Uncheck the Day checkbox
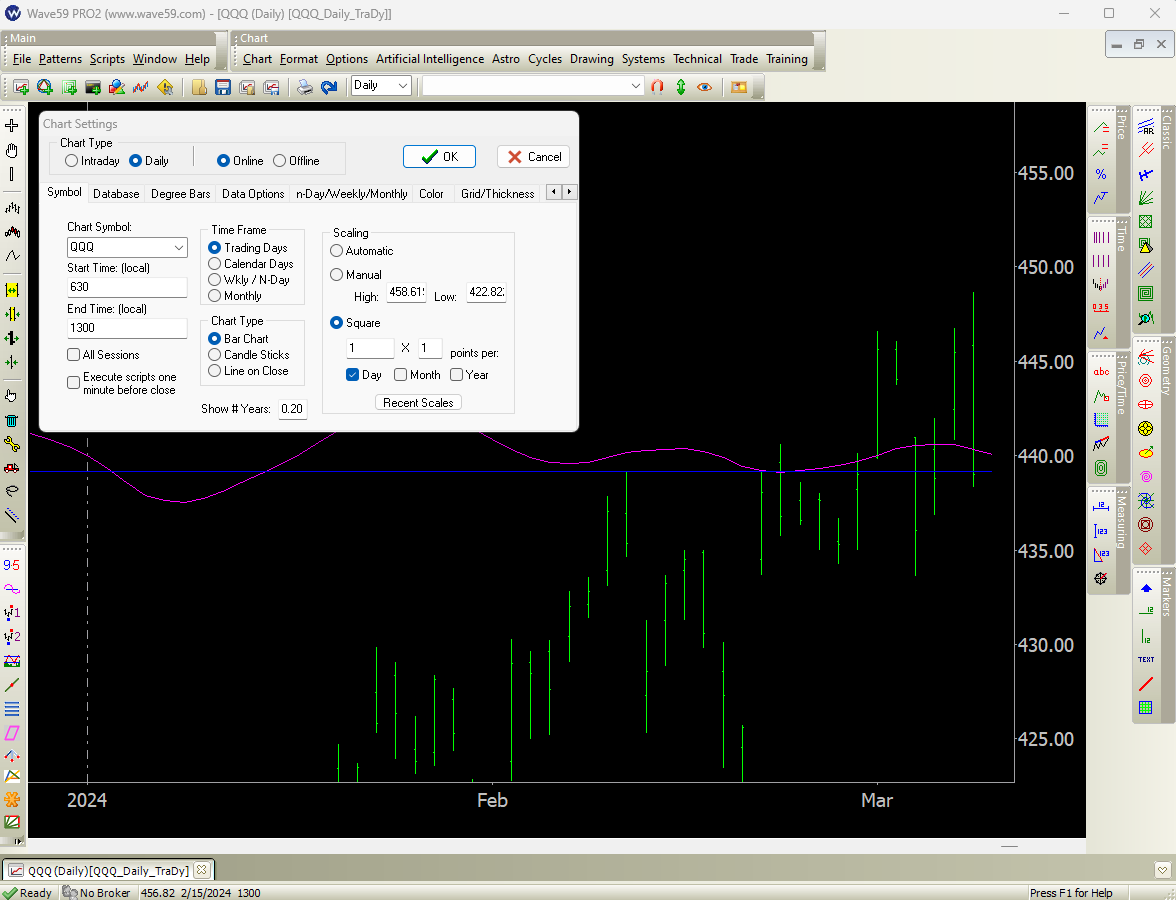Screen dimensions: 1176x900 (352, 374)
